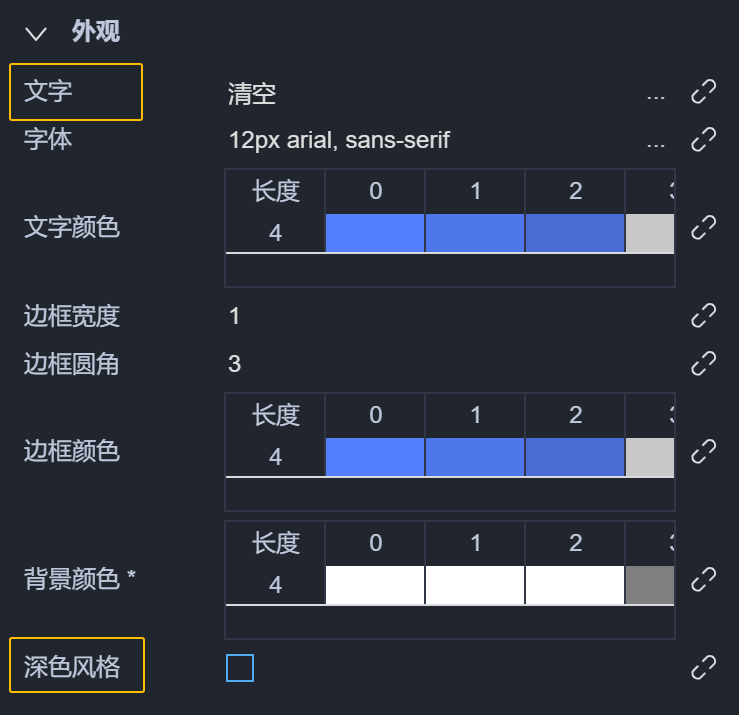Screen dimensions: 739x715
Task: Pick border color swatch at index 1
Action: 475,457
